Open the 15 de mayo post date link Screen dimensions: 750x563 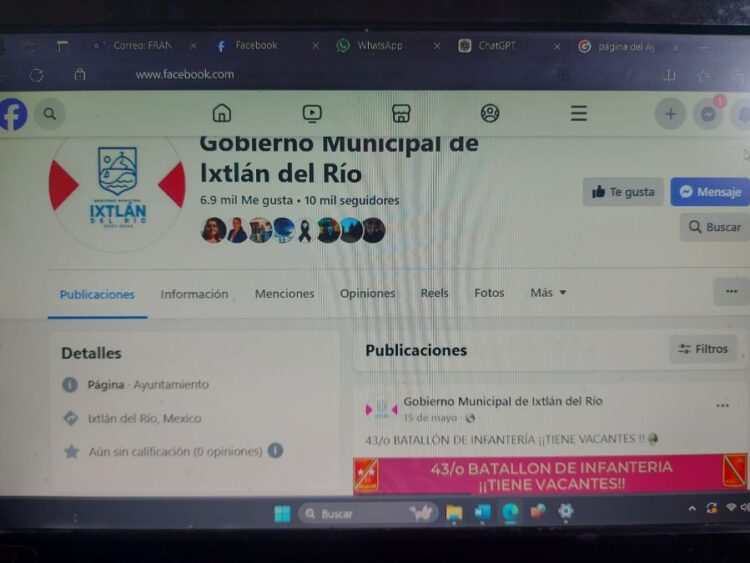[x=430, y=418]
